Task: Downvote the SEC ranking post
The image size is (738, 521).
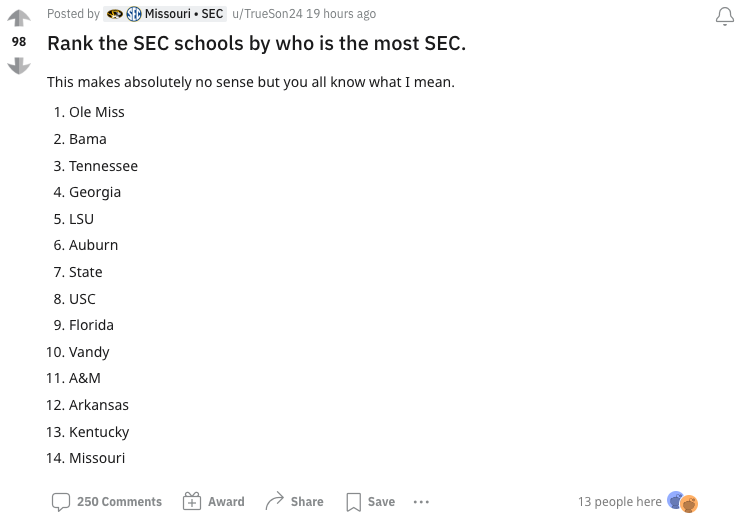Action: tap(19, 65)
